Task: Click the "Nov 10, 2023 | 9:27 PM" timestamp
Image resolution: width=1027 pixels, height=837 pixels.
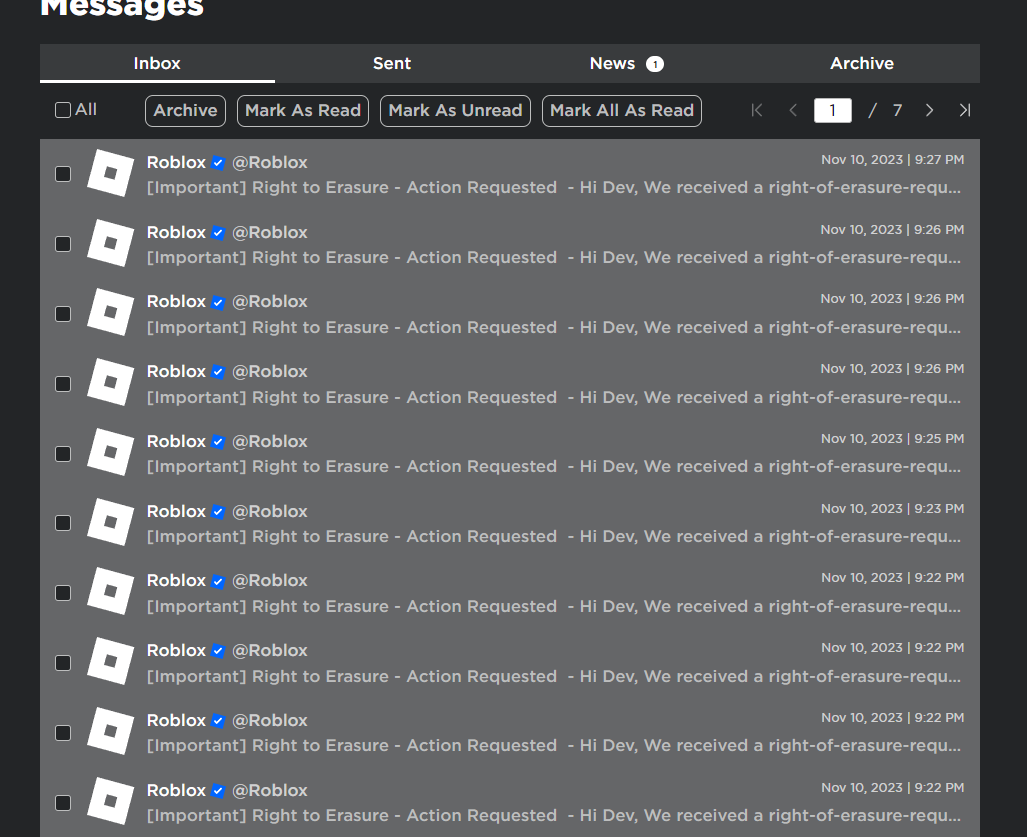Action: coord(893,160)
